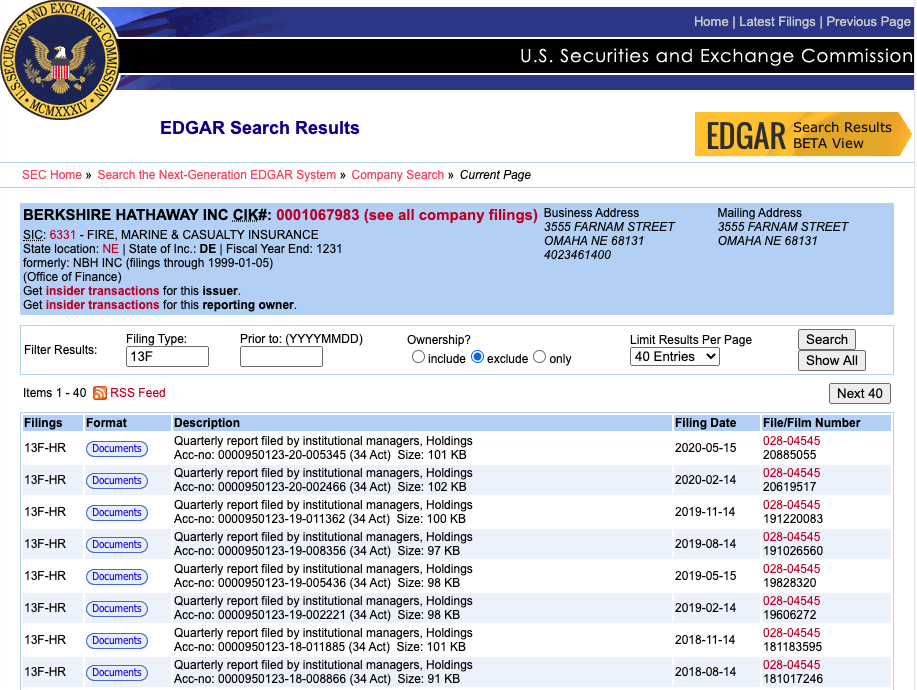Open file number 028-04545 above film 20885055
This screenshot has width=917, height=690.
point(791,441)
